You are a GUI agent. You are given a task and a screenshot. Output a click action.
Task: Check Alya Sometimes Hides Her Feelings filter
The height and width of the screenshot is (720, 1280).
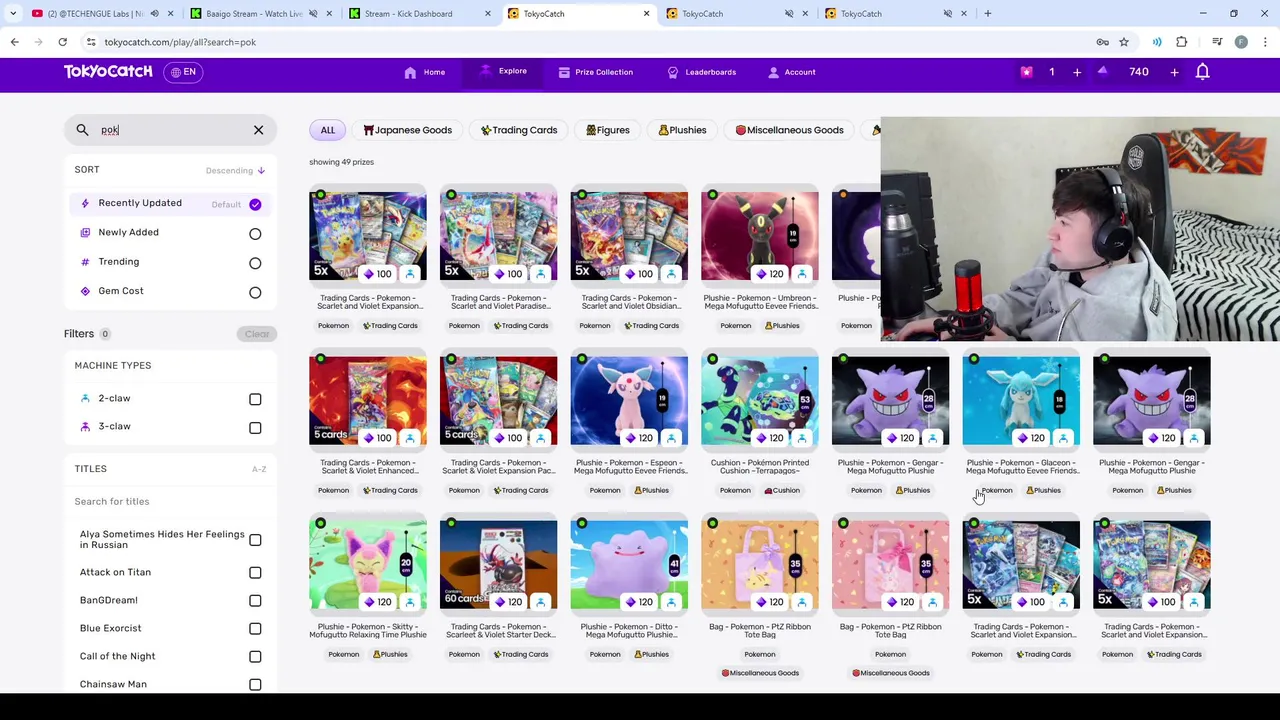255,540
